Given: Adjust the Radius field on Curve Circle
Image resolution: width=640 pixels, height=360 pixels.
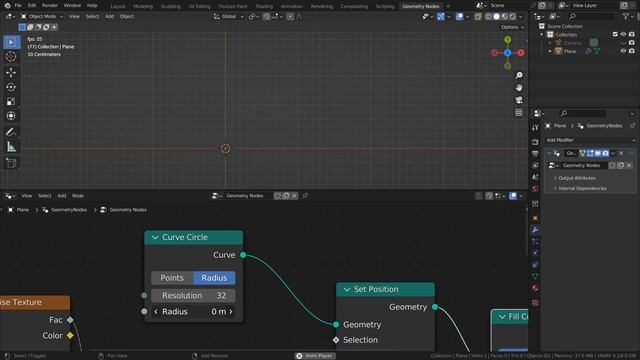Looking at the screenshot, I should click(193, 311).
